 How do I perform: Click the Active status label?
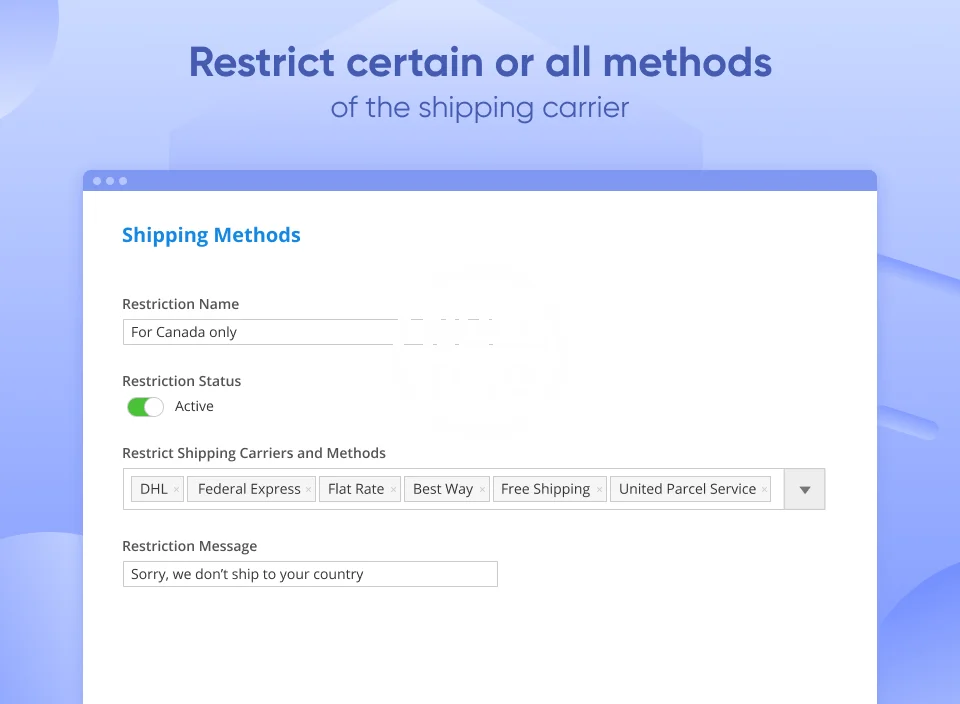[x=194, y=407]
